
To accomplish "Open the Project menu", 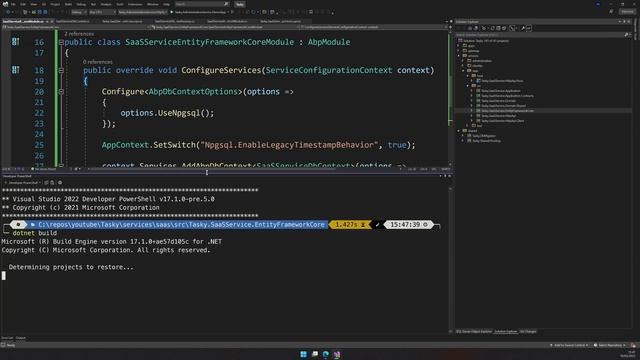I will tap(55, 4).
